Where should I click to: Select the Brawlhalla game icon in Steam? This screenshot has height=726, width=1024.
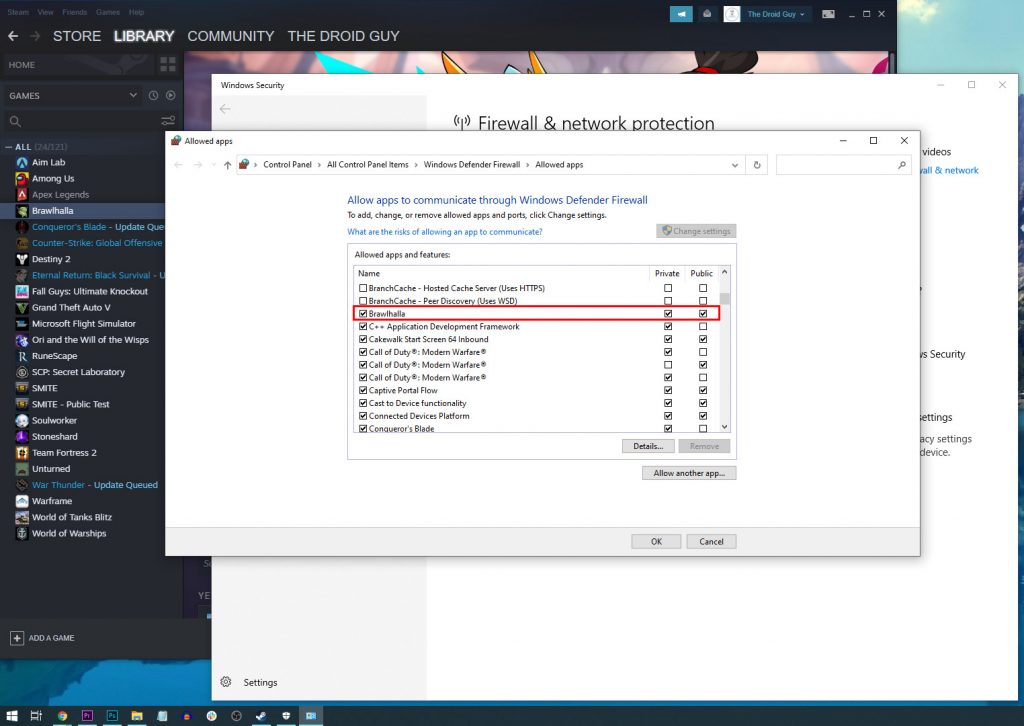pyautogui.click(x=22, y=211)
